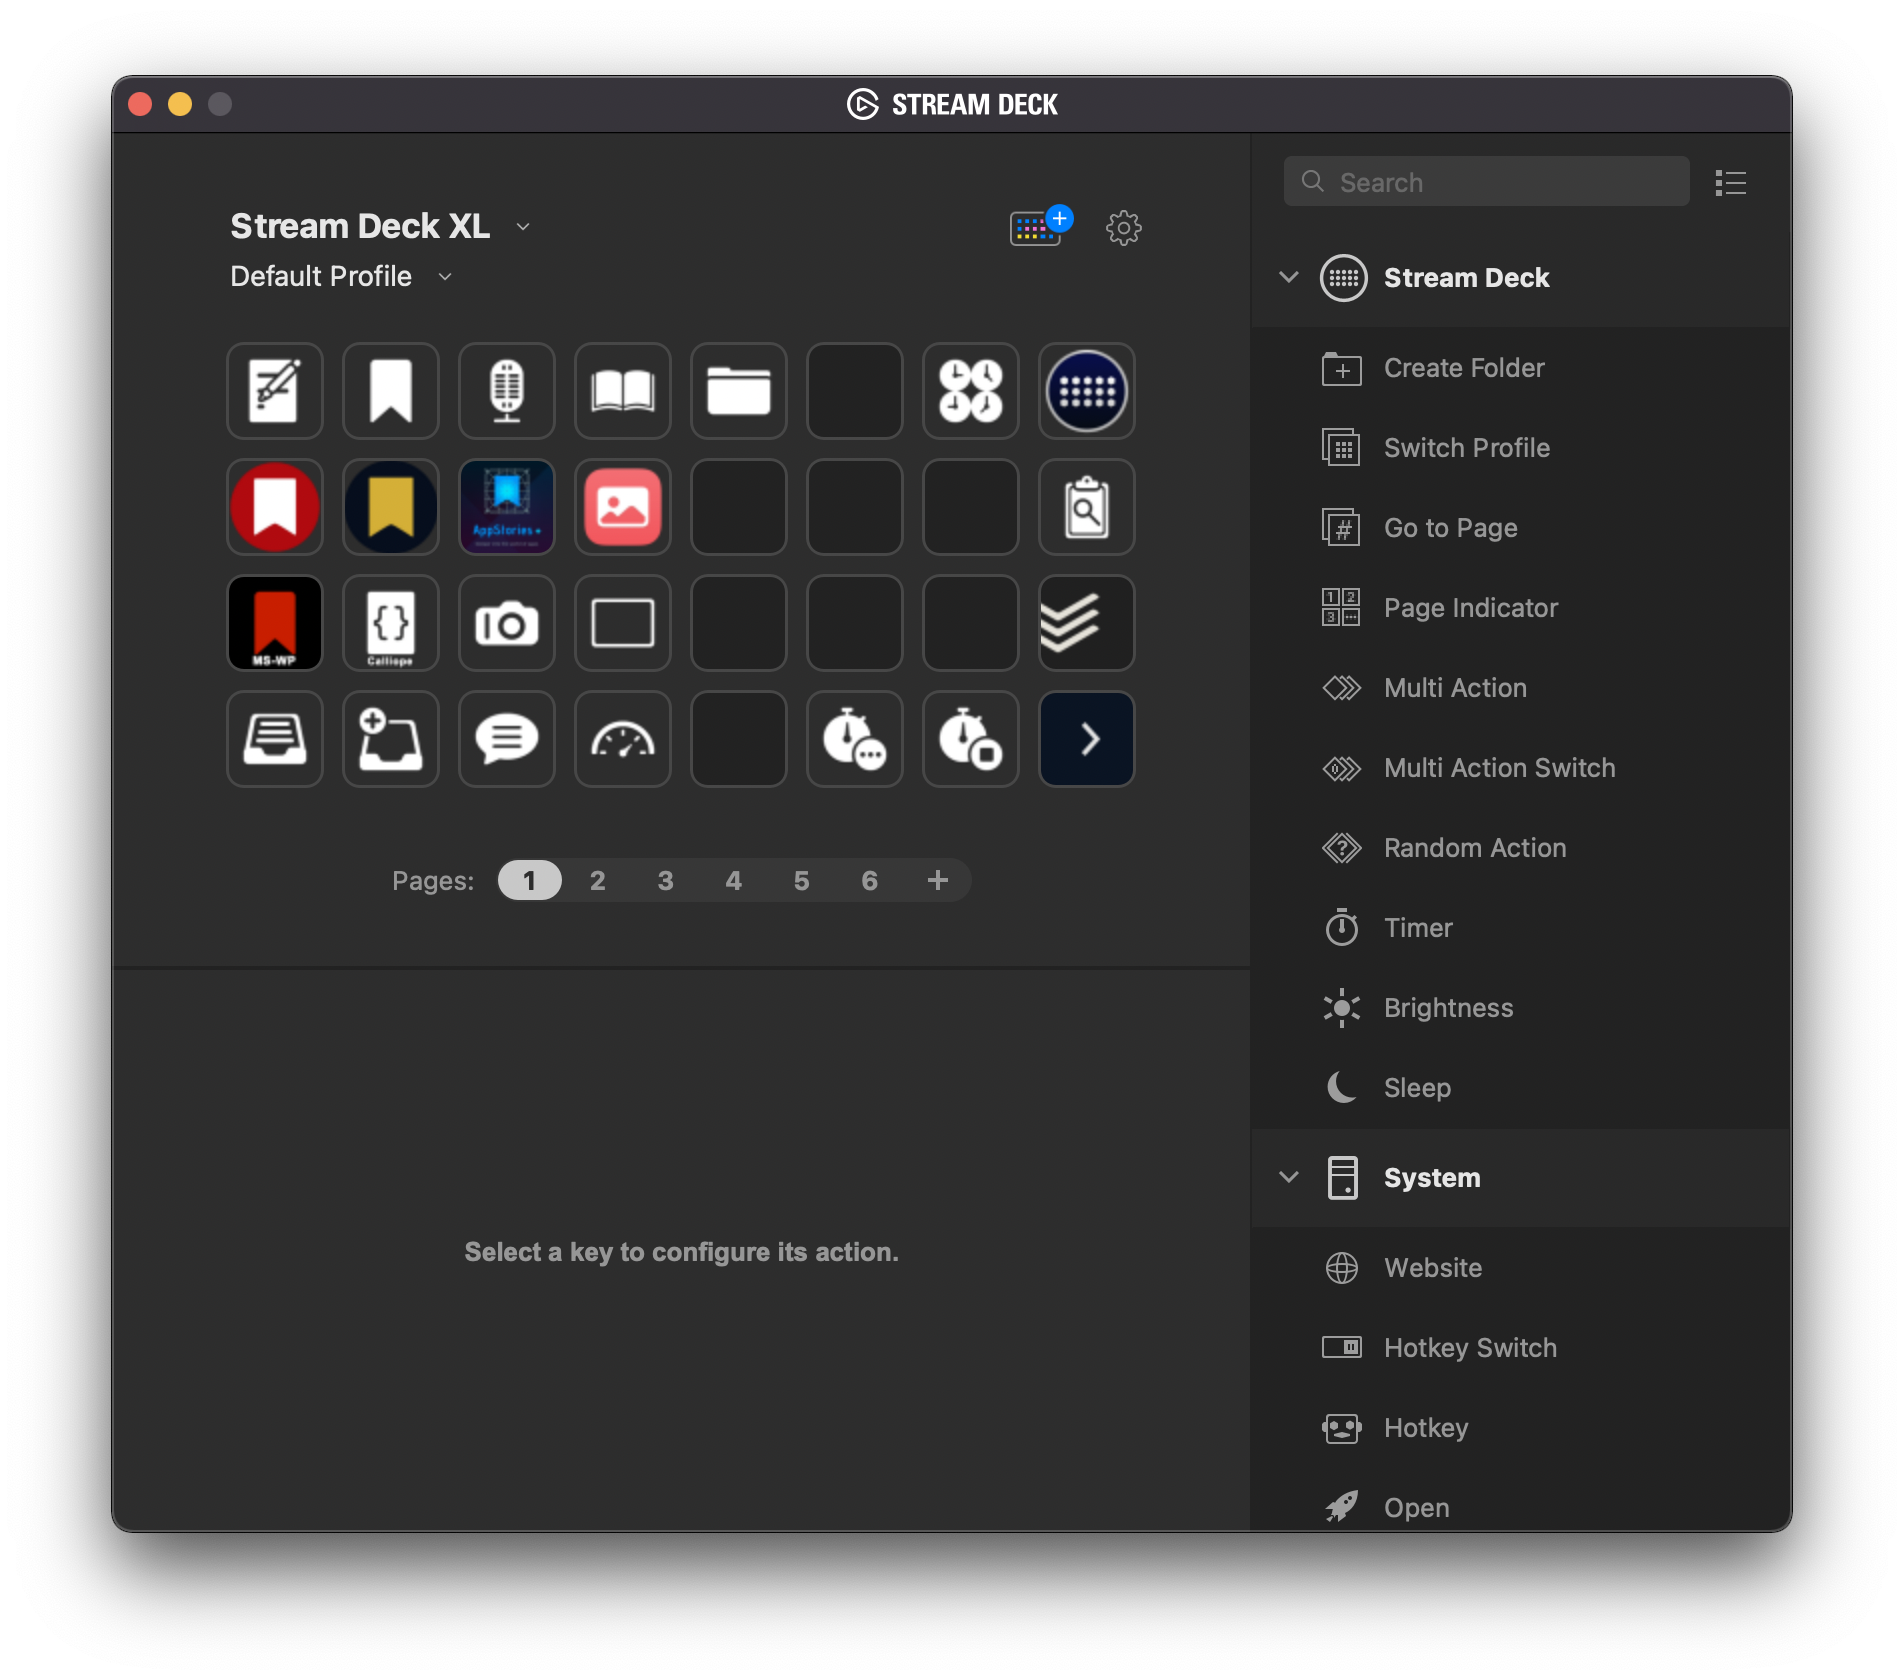Switch to page 6
The image size is (1904, 1680).
tap(870, 880)
